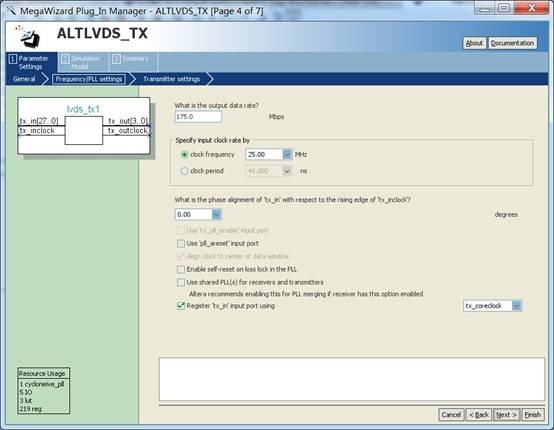554x430 pixels.
Task: Enable self-reset on loss lock checkbox
Action: (x=181, y=269)
